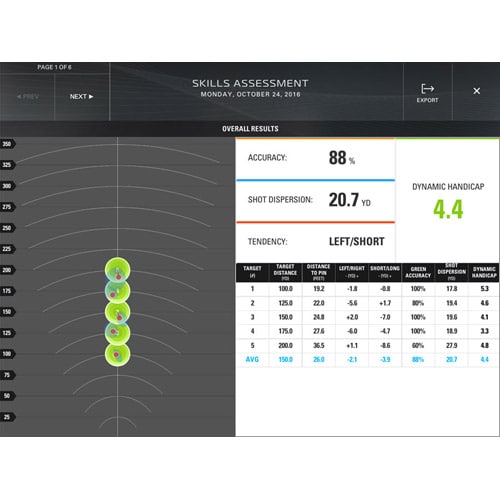Click the Target Distance column header
Screen dimensions: 500x500
pyautogui.click(x=285, y=272)
